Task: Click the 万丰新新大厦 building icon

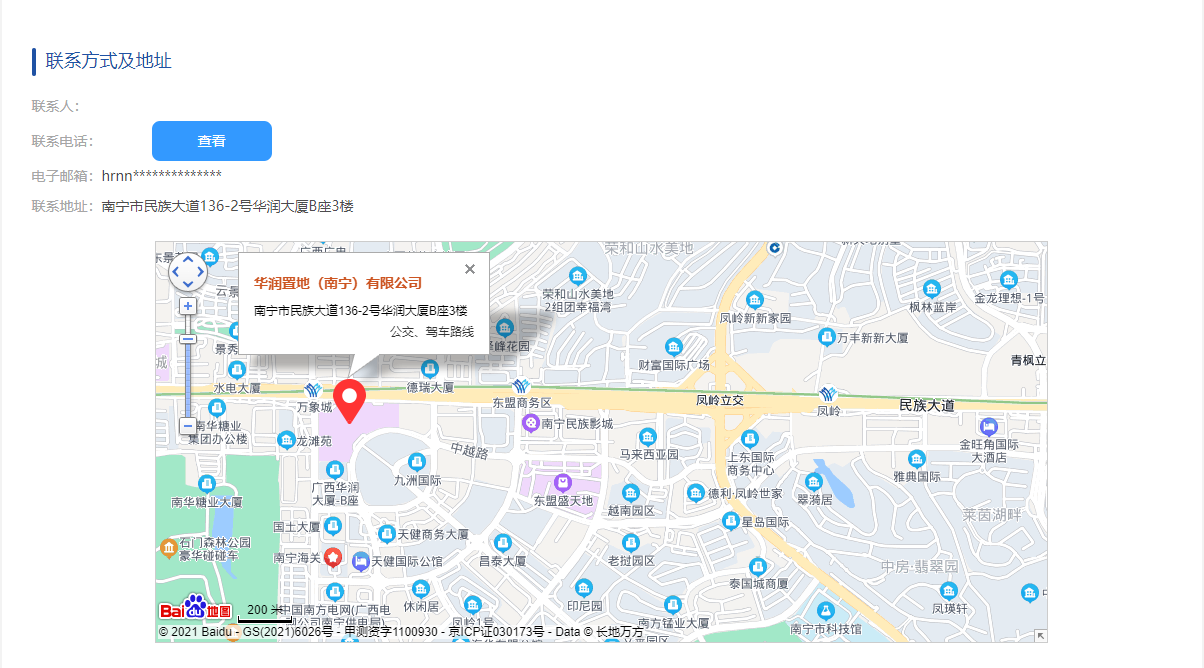Action: point(827,337)
